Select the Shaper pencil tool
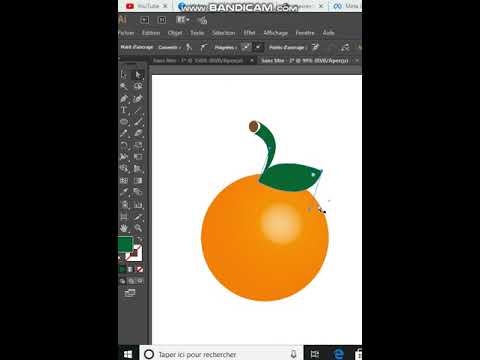 click(x=124, y=133)
